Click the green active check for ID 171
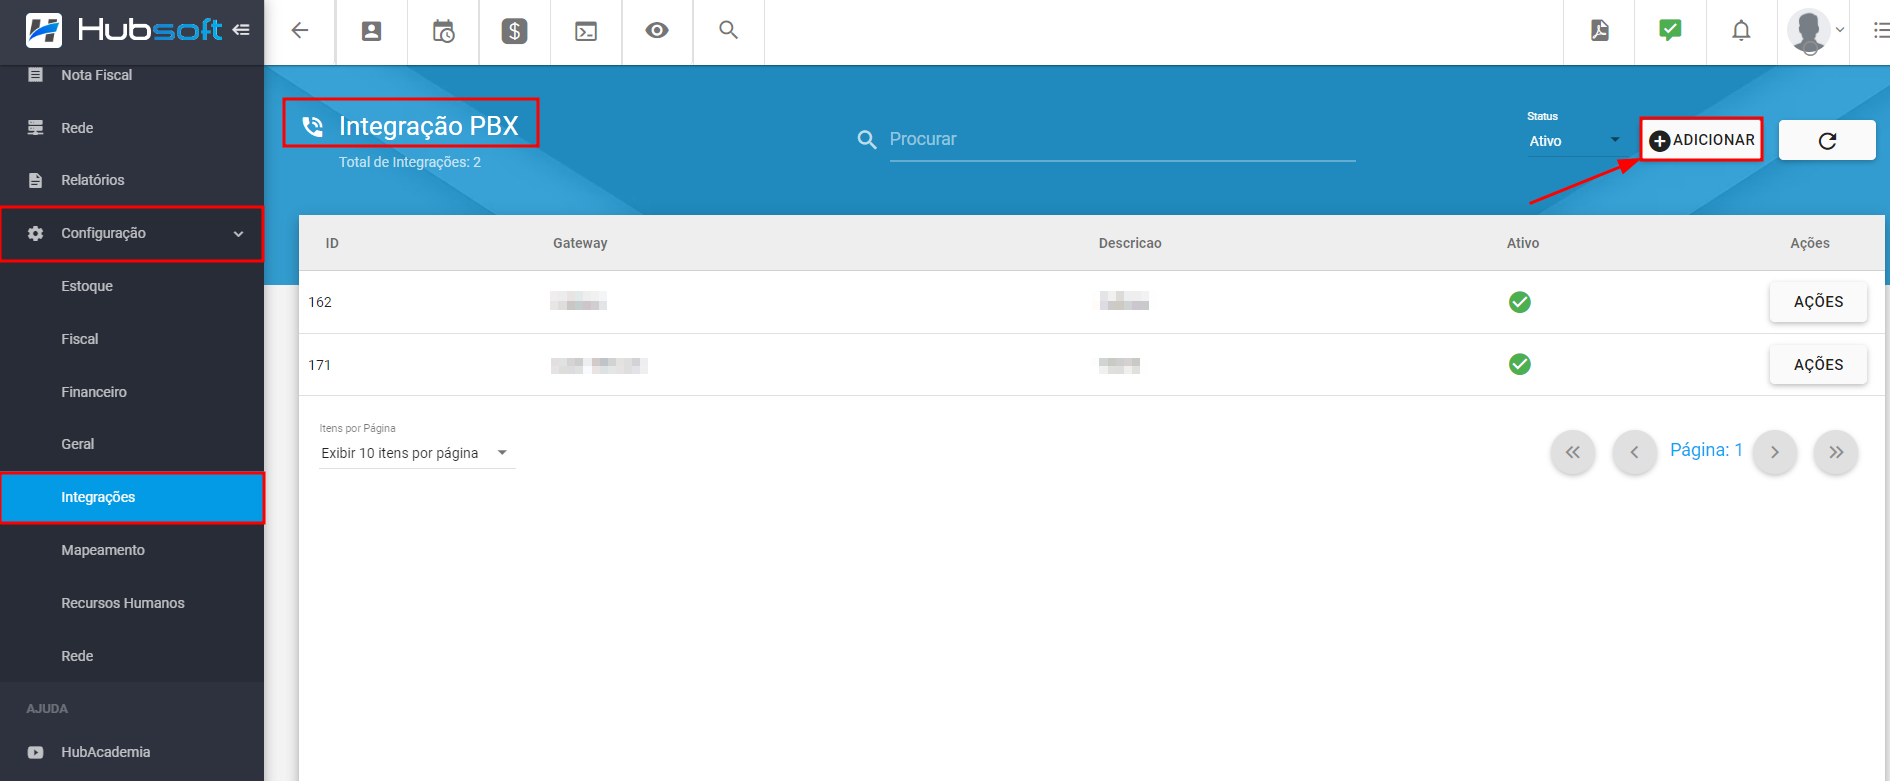The height and width of the screenshot is (781, 1890). 1520,364
